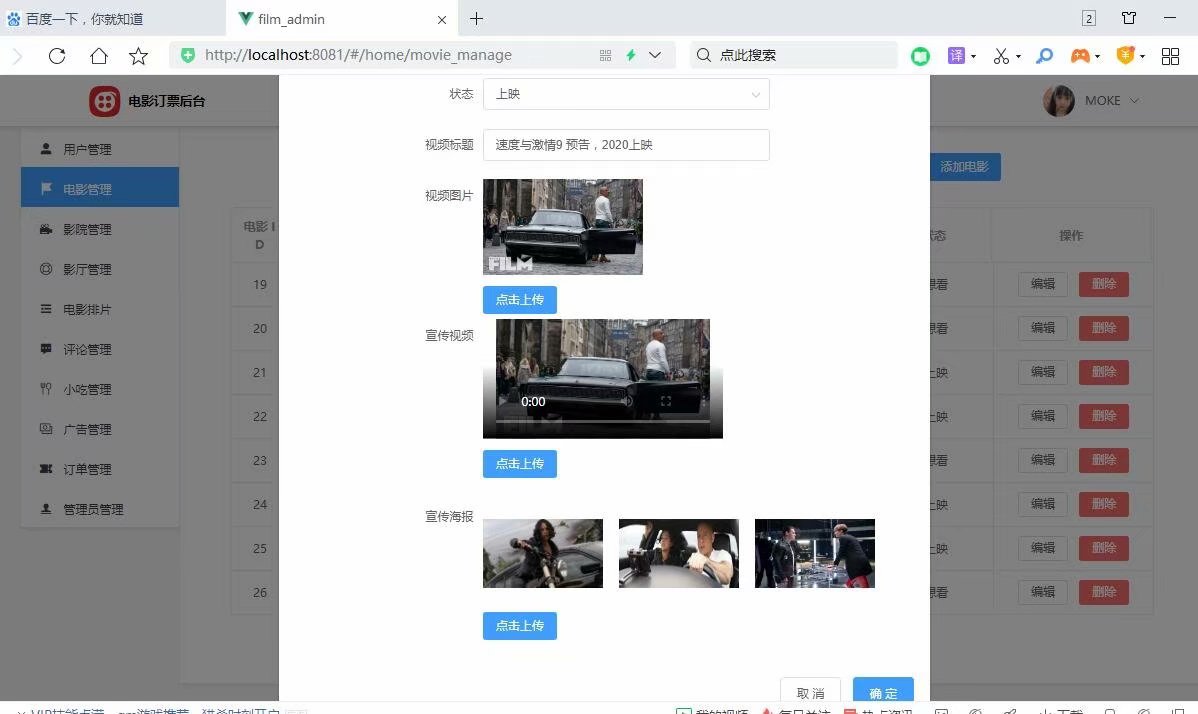Open the extensions grid icon

pyautogui.click(x=1170, y=56)
